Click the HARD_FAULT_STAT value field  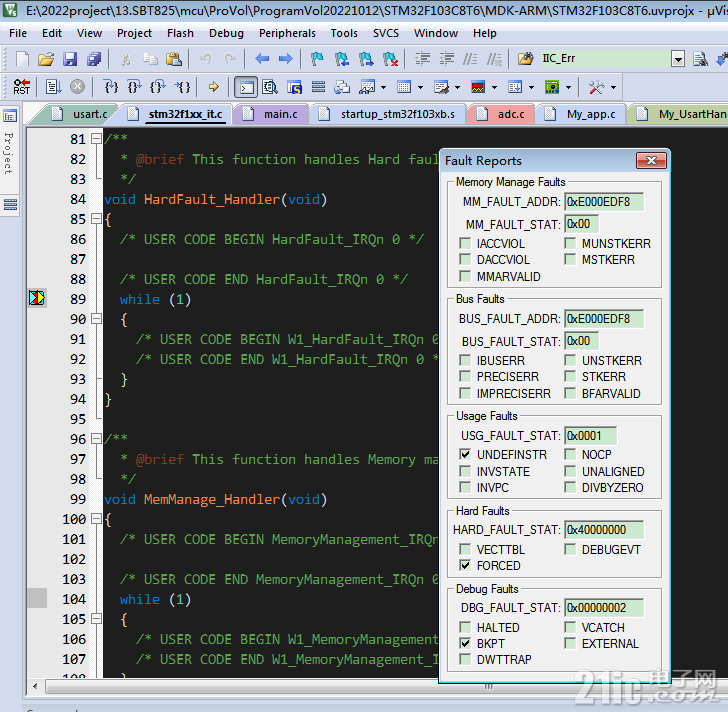[x=604, y=530]
